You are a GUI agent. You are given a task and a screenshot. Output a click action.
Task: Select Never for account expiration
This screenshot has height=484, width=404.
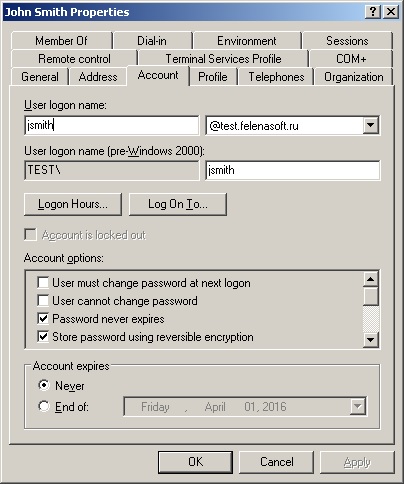pos(44,385)
